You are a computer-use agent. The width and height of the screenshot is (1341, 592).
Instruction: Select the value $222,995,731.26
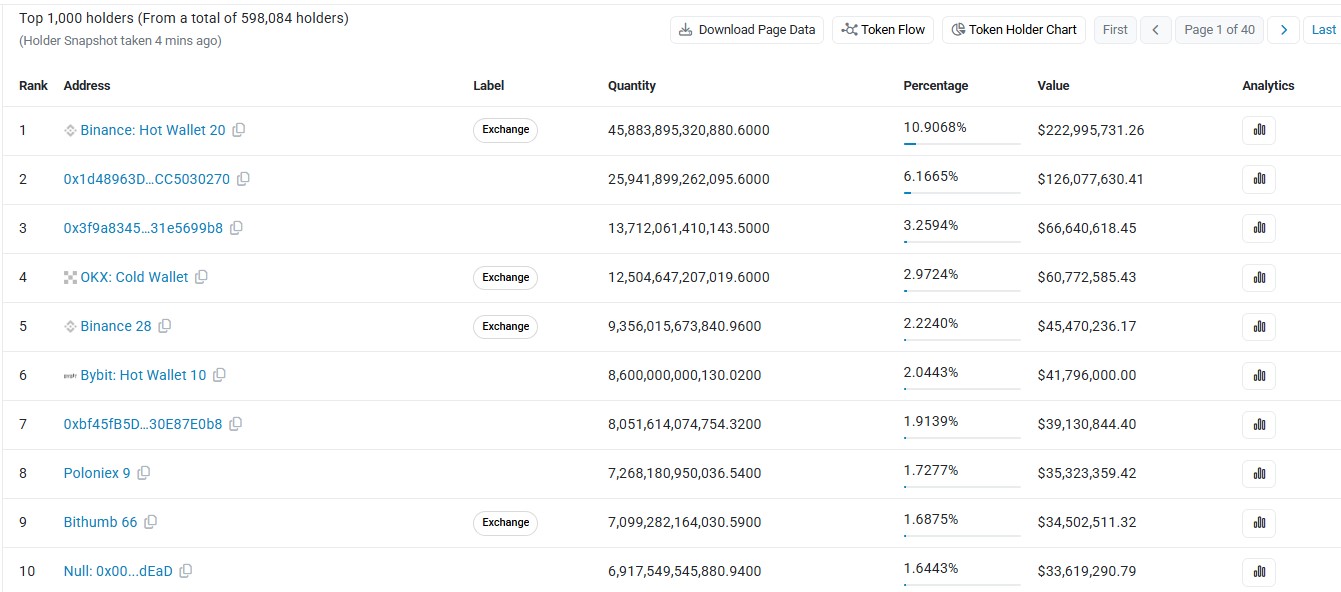[x=1091, y=130]
